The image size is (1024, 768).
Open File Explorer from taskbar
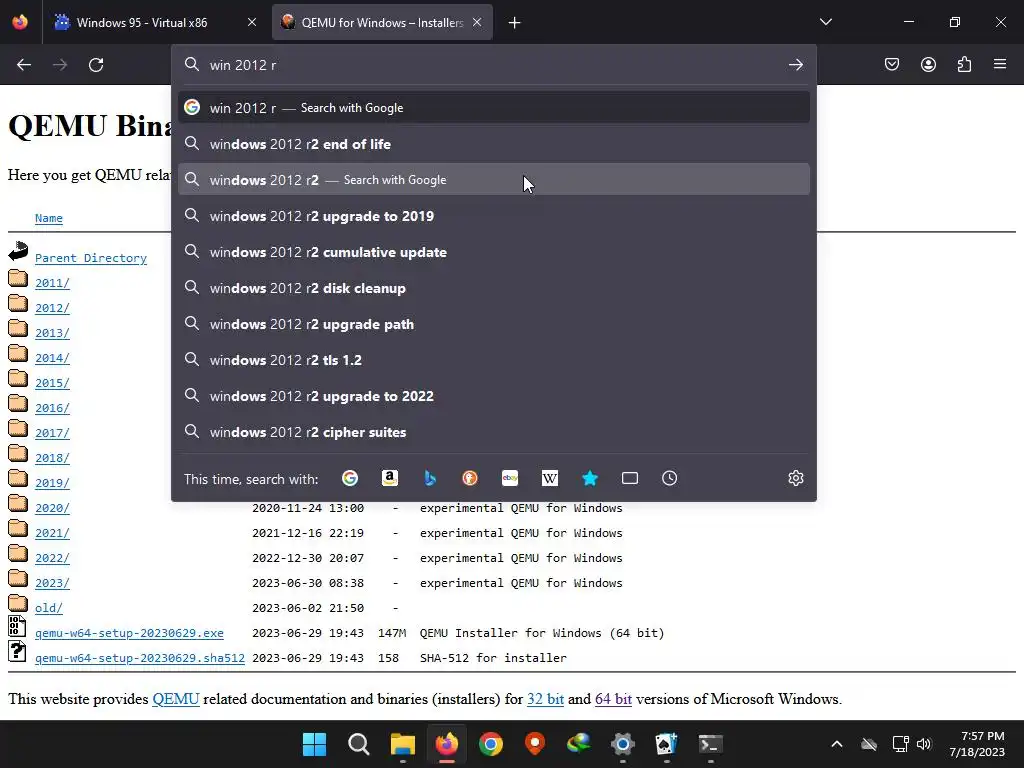[x=403, y=744]
